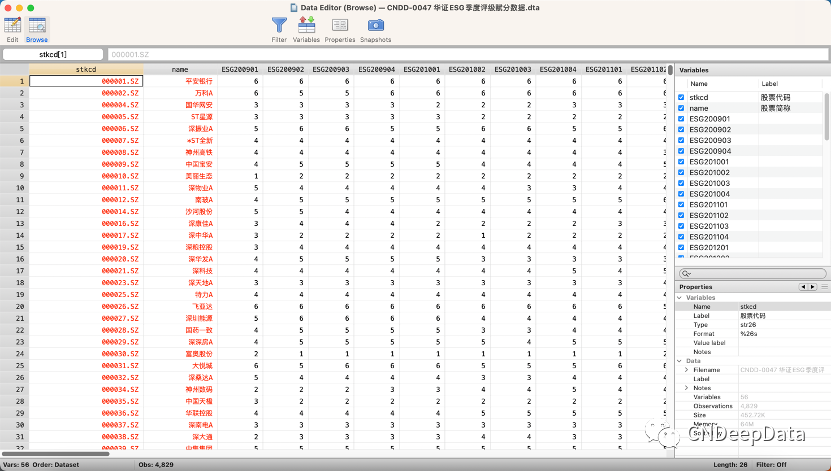Image resolution: width=832 pixels, height=472 pixels.
Task: Uncheck the ESG201002 variable checkbox
Action: 681,172
